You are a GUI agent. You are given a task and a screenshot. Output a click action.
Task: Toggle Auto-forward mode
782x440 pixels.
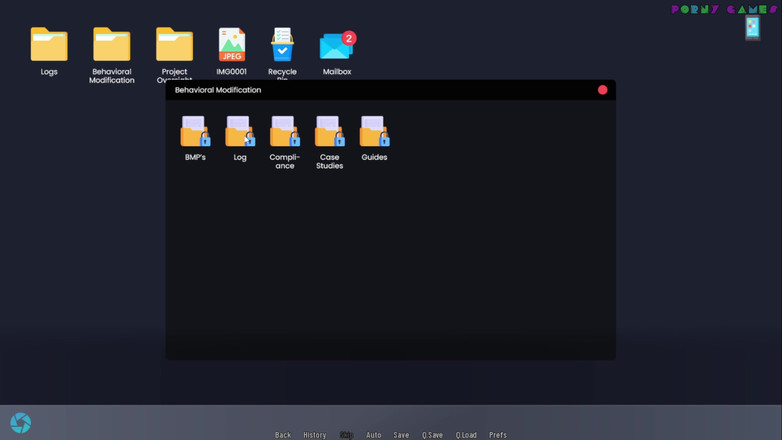click(374, 435)
